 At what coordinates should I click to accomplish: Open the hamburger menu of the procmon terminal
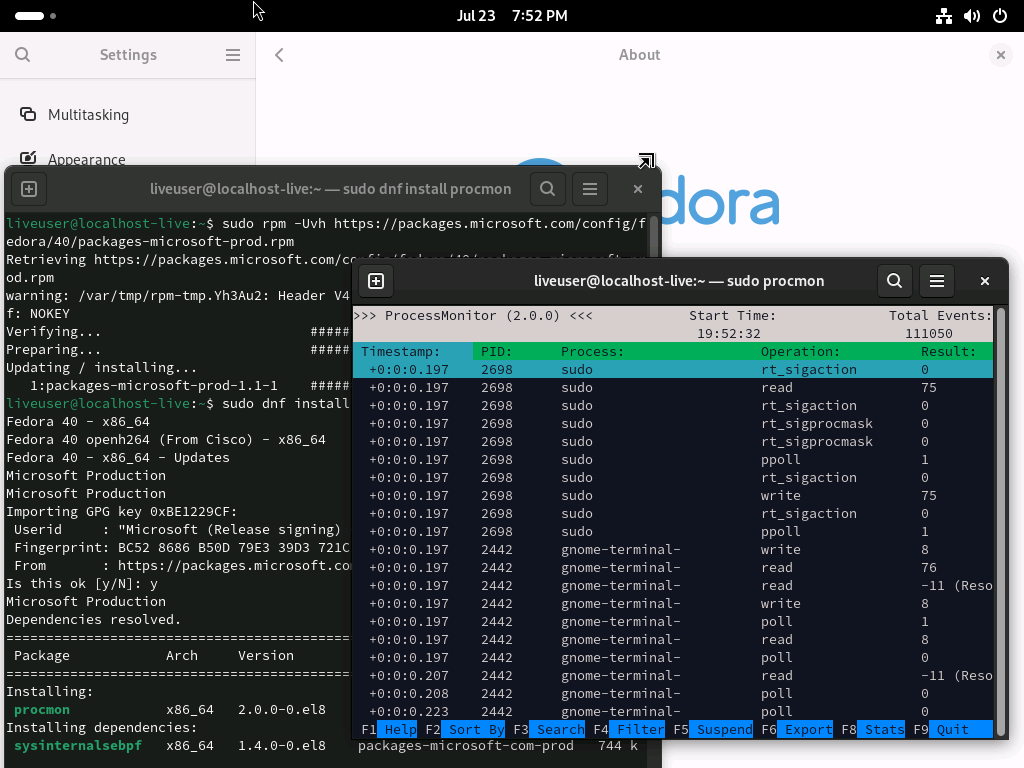tap(937, 281)
